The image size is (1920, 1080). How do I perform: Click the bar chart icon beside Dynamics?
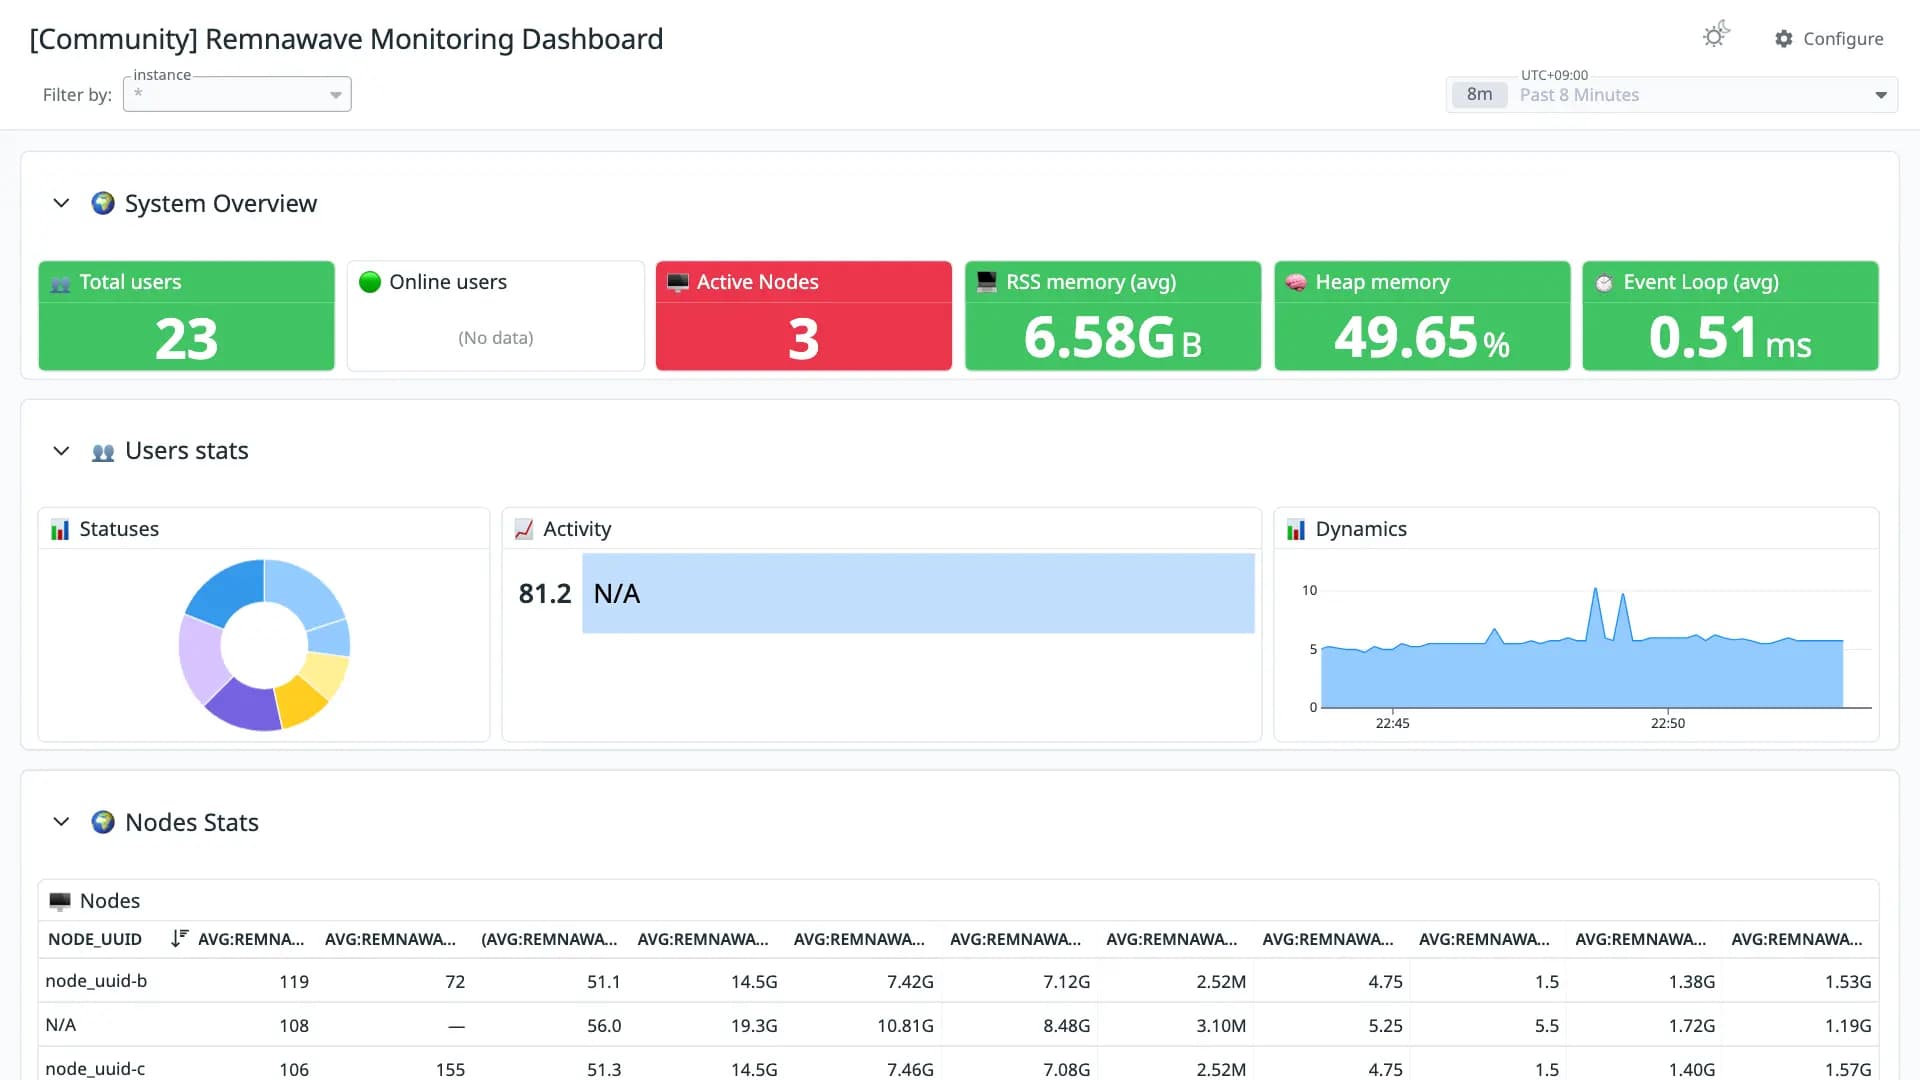click(x=1296, y=529)
